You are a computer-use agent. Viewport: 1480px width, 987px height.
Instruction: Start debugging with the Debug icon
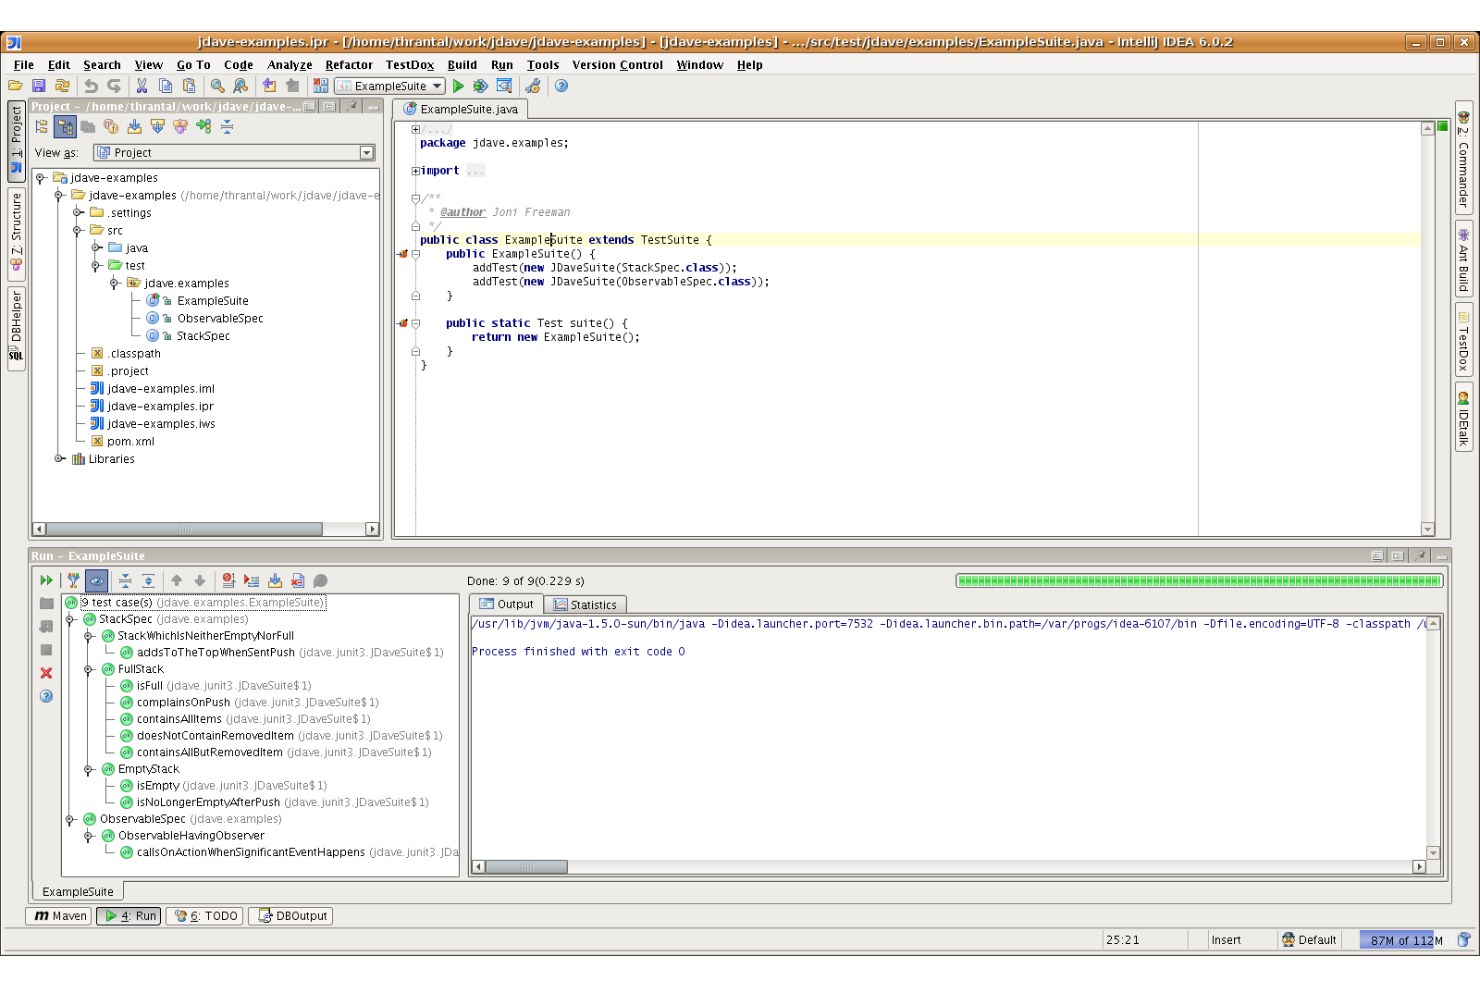(x=480, y=86)
